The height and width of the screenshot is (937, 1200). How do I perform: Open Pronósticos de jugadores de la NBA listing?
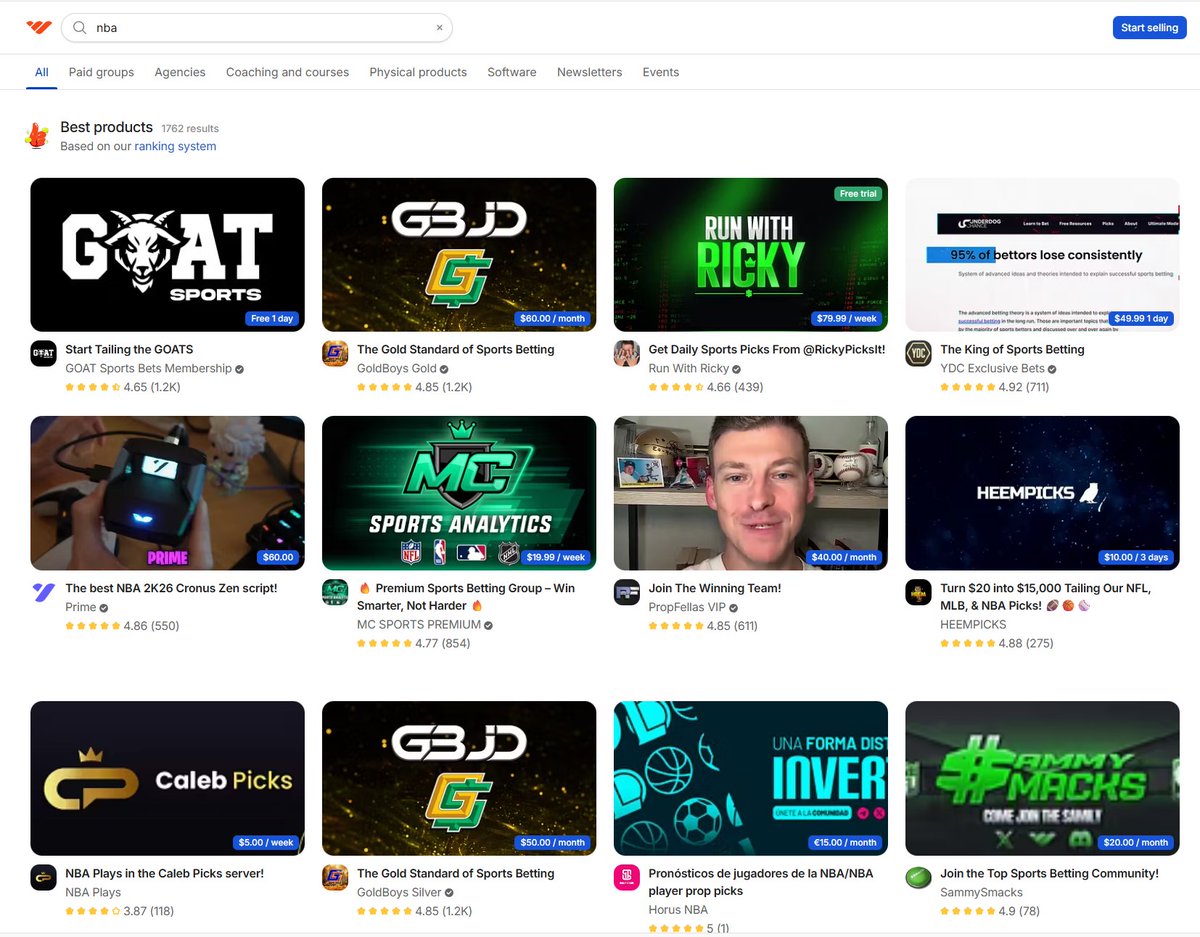pos(761,882)
